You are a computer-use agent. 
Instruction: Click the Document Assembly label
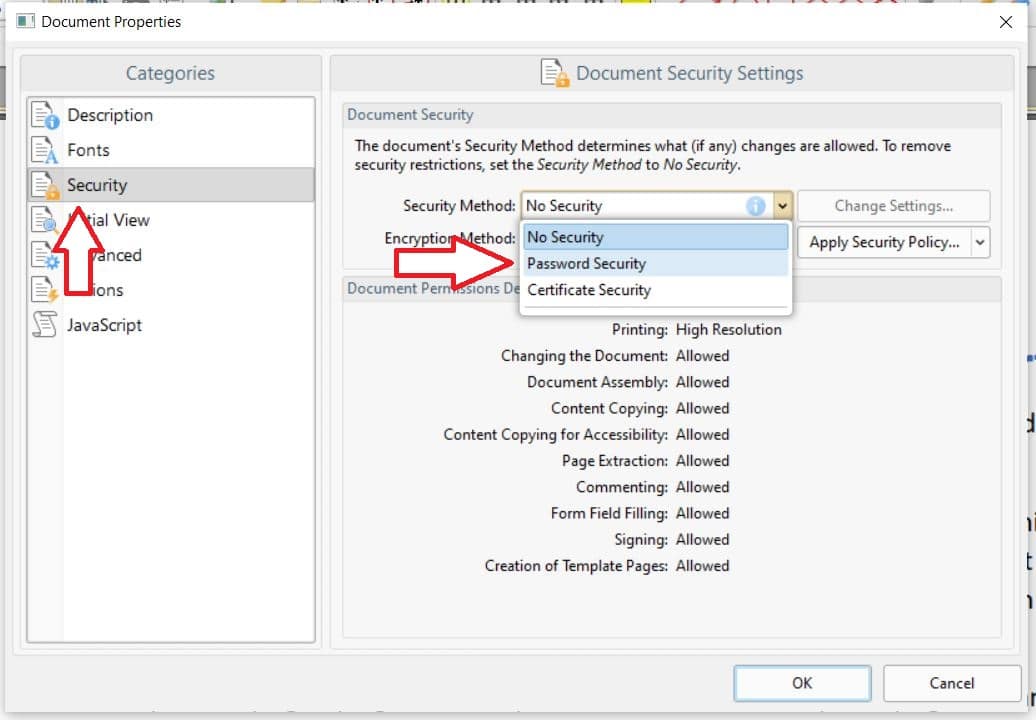(x=597, y=382)
